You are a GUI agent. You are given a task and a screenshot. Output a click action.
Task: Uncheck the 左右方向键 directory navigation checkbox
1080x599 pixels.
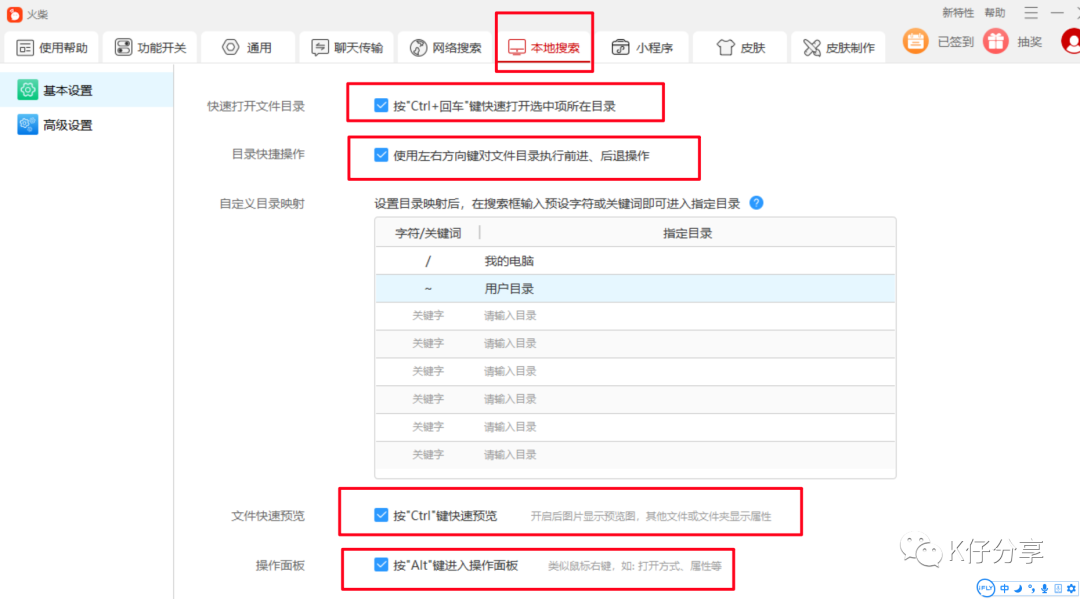coord(381,155)
